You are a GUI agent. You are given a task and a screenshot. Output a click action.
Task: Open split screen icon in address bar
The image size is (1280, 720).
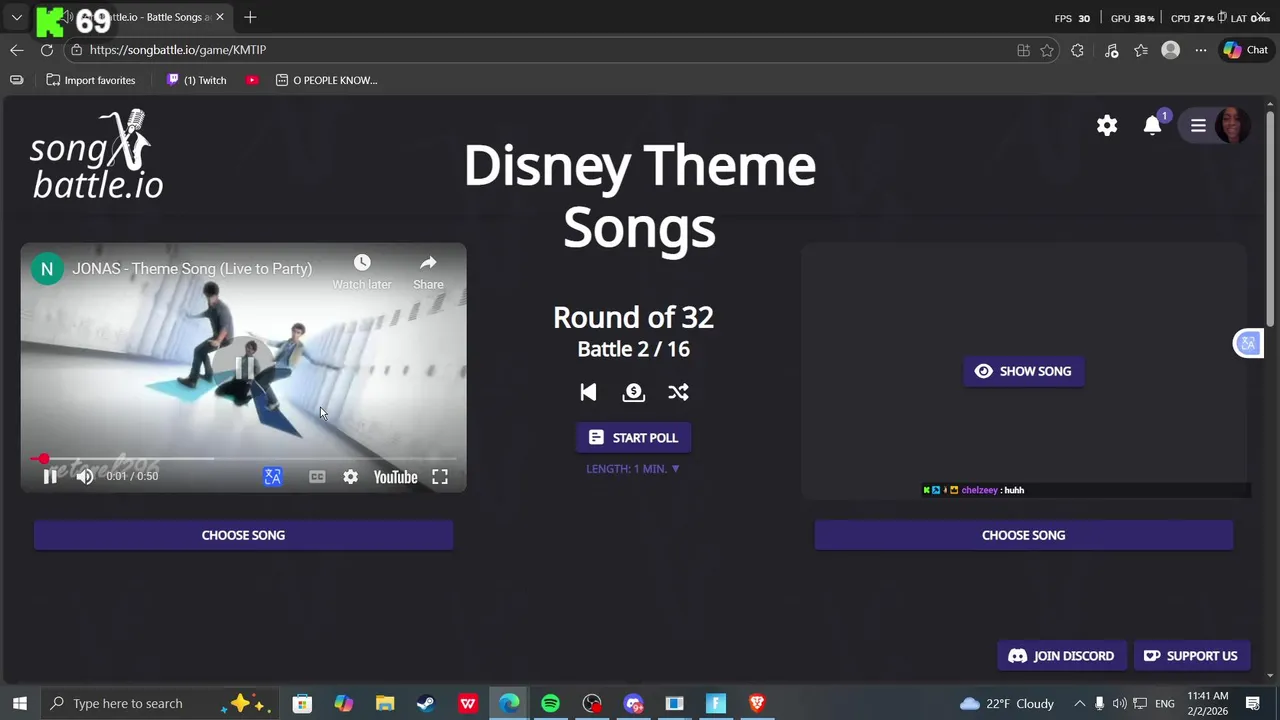[1023, 50]
